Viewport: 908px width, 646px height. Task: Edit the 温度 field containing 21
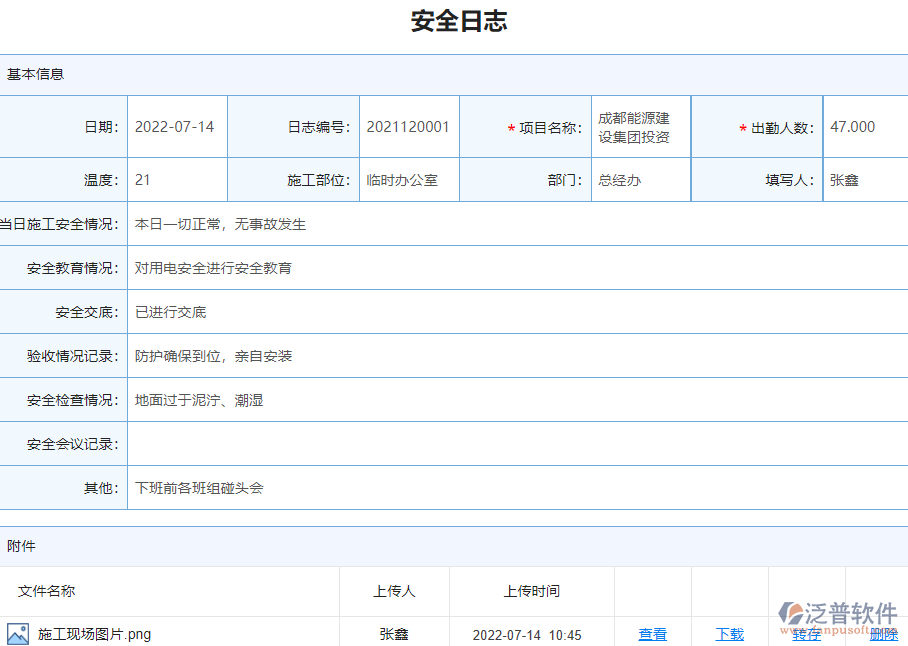point(176,180)
